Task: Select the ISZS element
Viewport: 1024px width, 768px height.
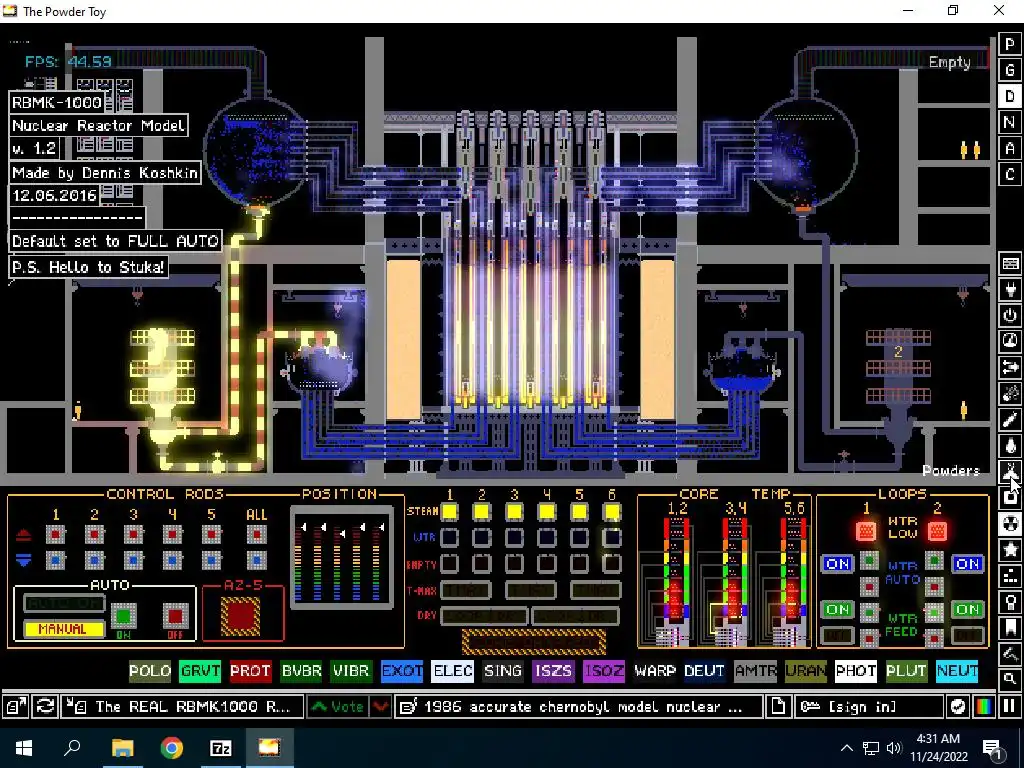Action: [x=553, y=671]
